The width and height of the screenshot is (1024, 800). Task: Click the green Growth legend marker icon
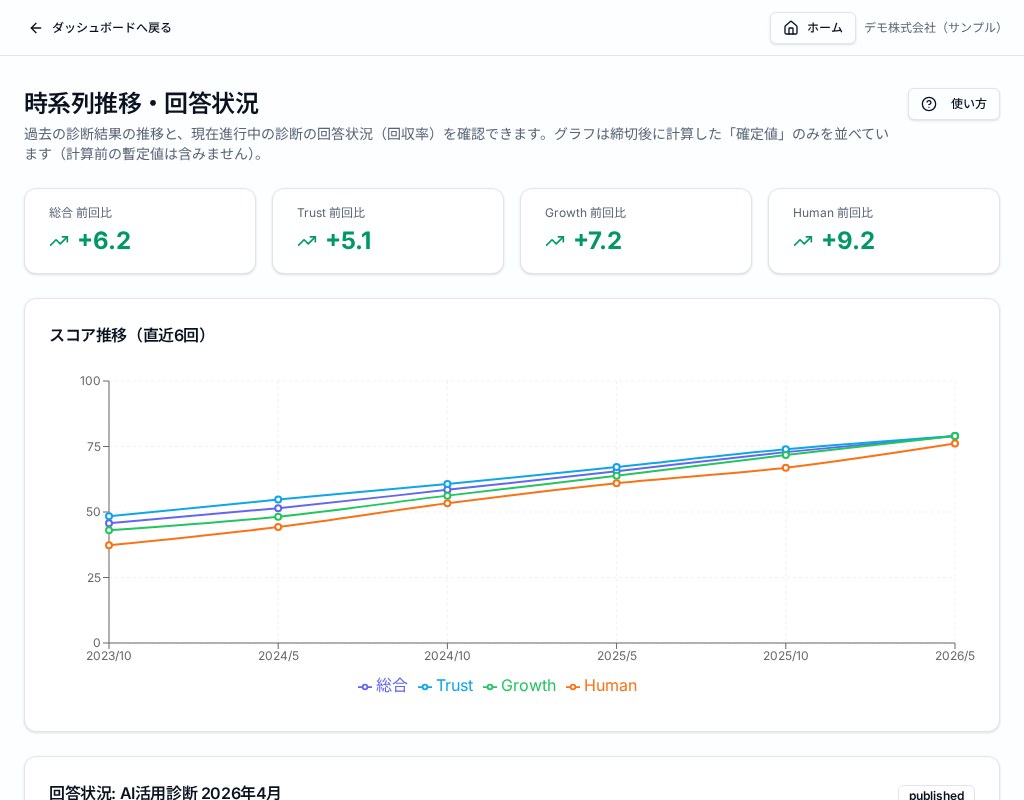(x=490, y=687)
